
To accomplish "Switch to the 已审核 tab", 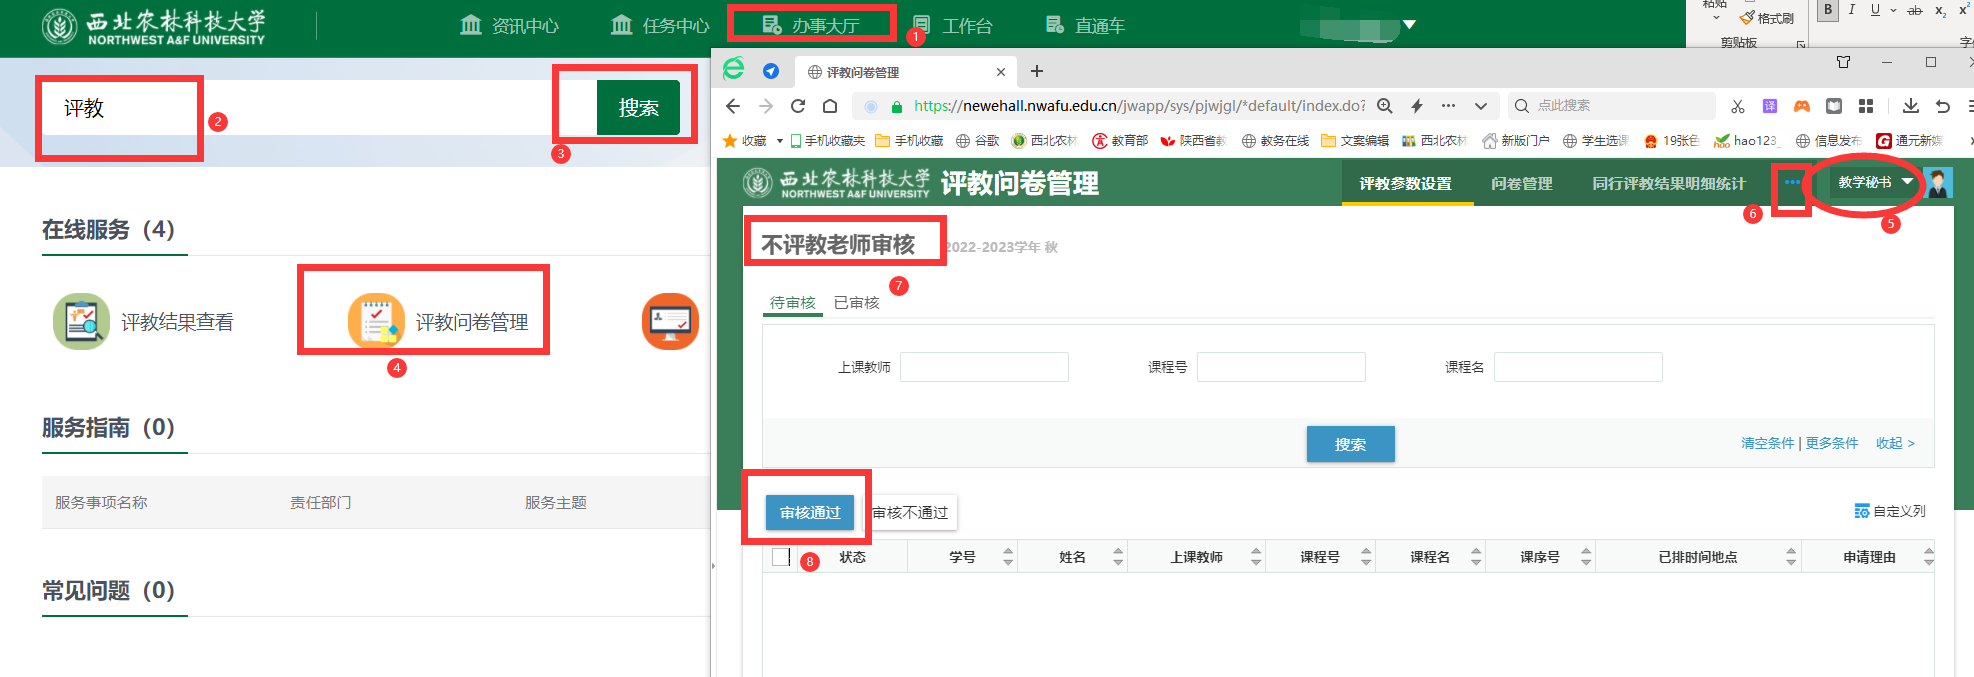I will click(x=856, y=303).
